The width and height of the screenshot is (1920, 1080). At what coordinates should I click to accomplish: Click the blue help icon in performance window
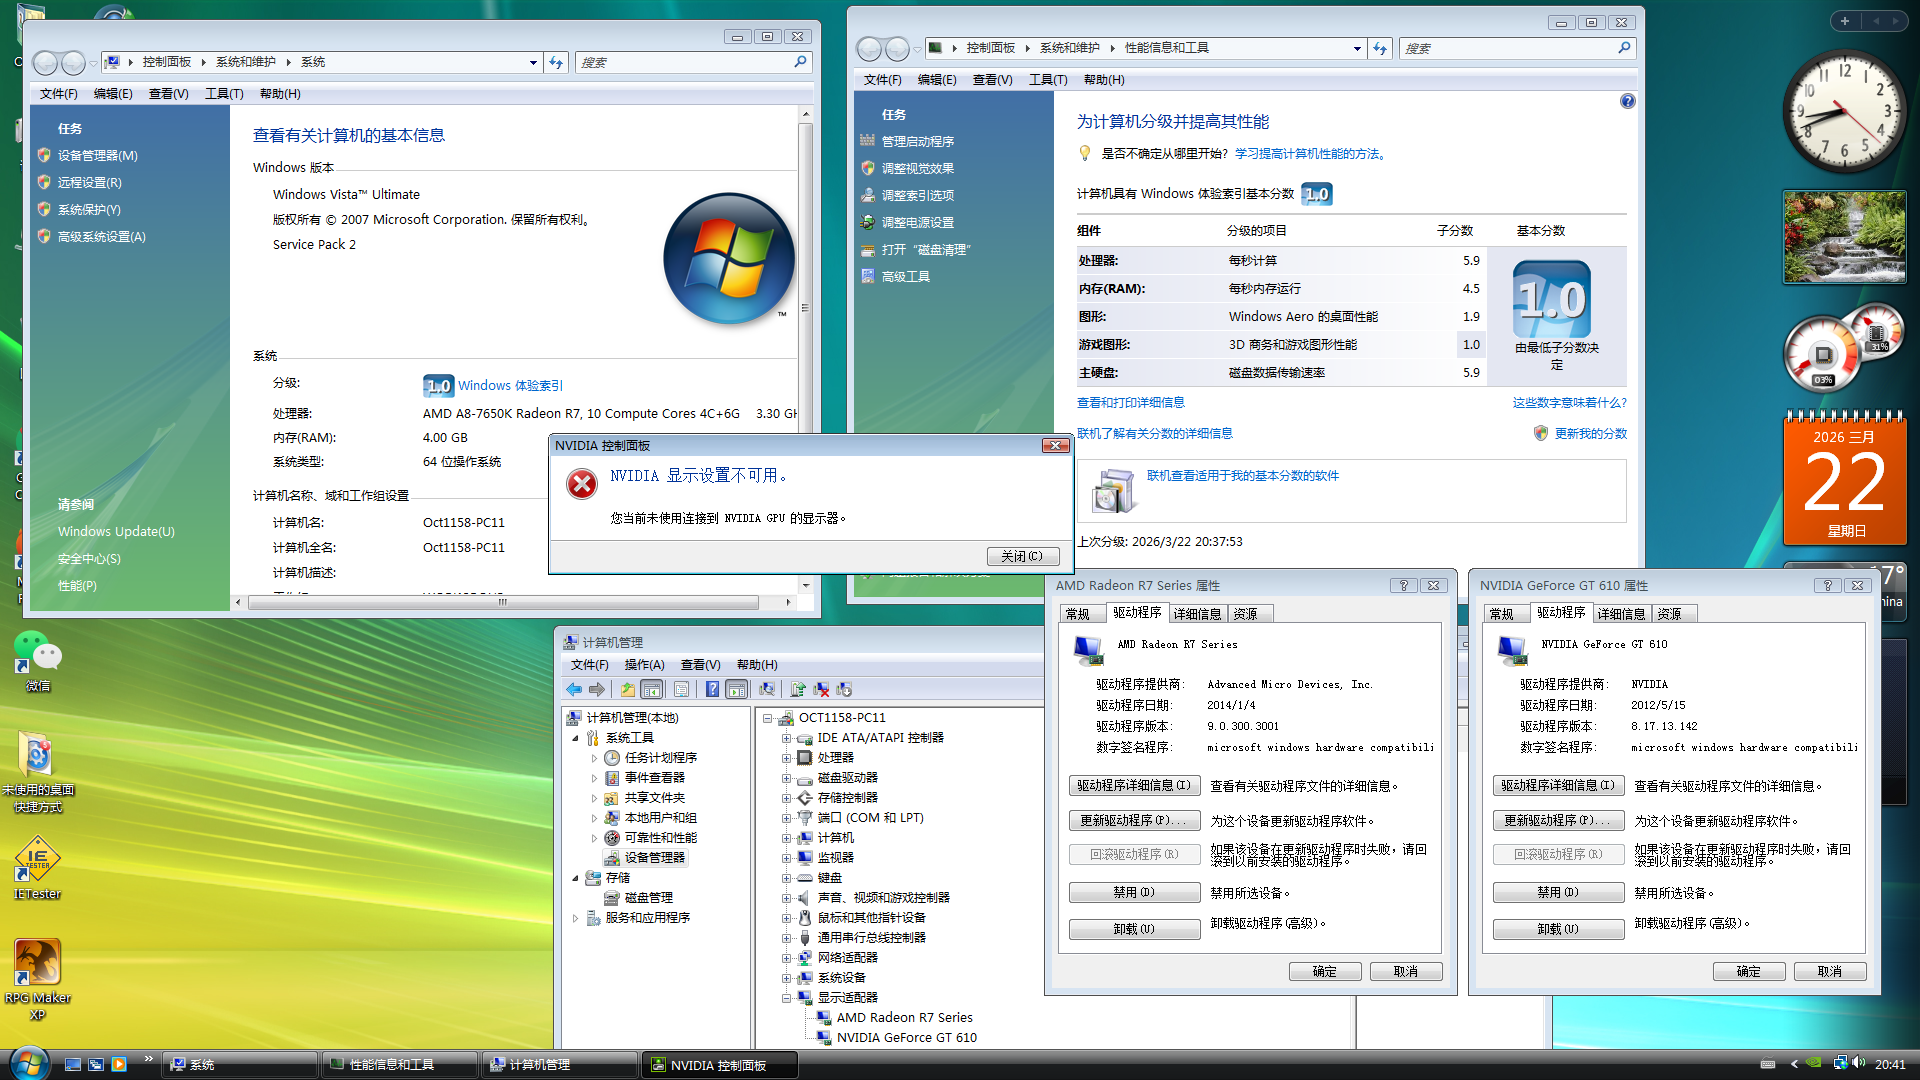1627,101
